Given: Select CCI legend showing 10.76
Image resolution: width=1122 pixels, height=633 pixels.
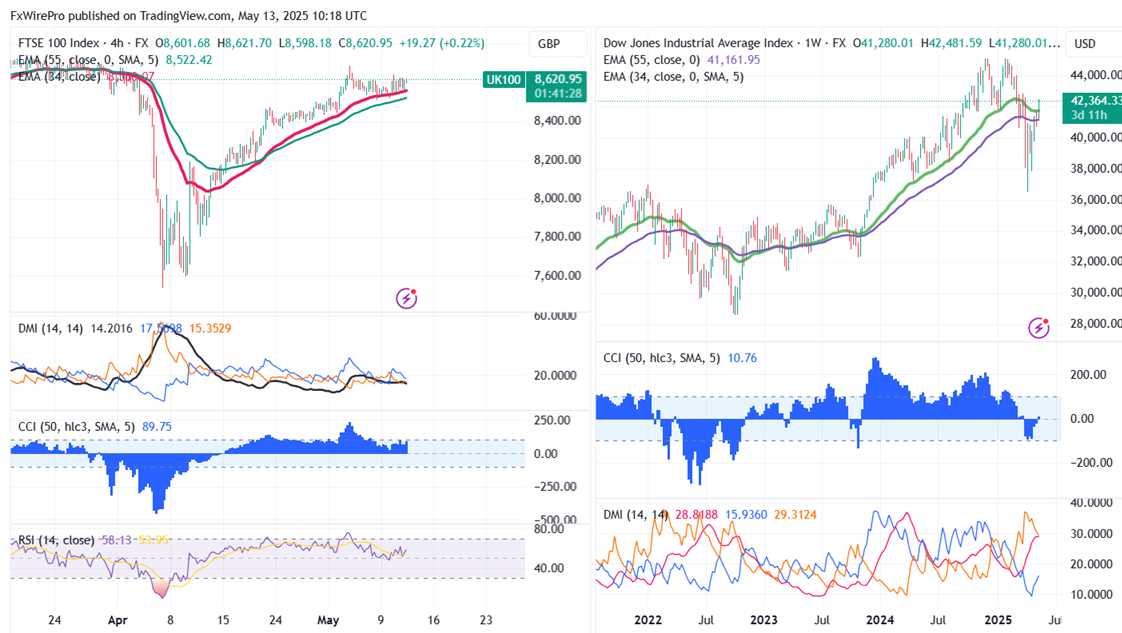Looking at the screenshot, I should coord(680,358).
